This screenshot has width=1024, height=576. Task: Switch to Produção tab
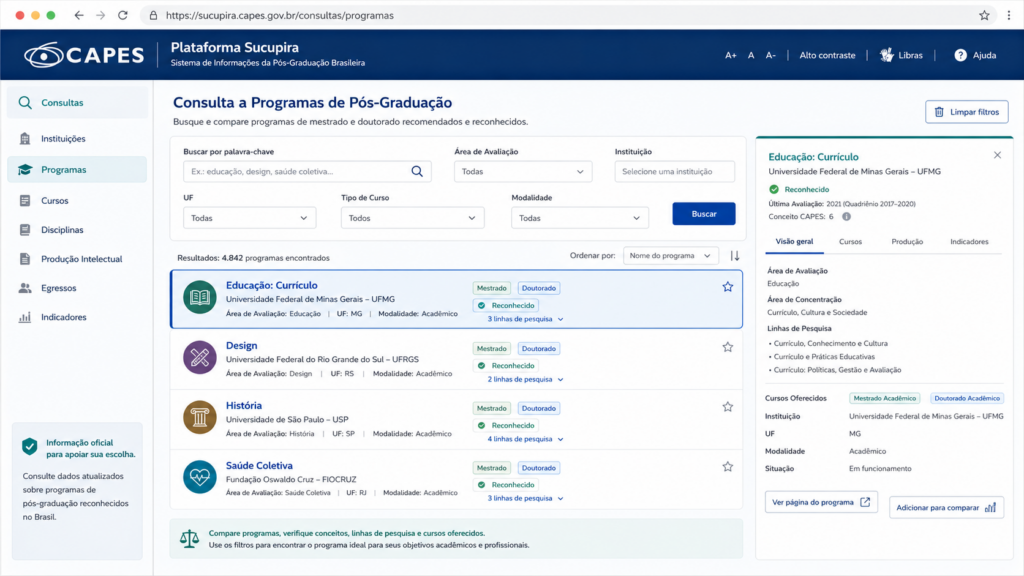(907, 242)
